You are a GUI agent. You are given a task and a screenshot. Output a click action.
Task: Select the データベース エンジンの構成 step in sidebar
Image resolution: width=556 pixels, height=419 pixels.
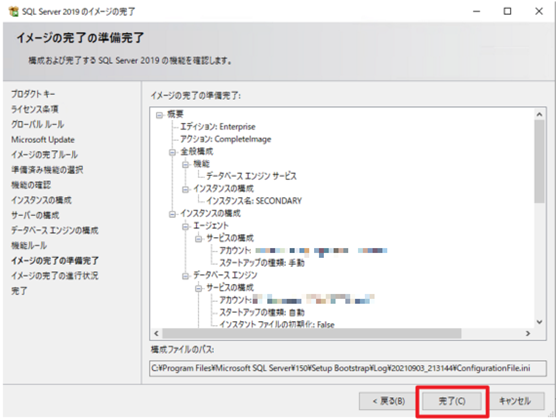(x=55, y=230)
